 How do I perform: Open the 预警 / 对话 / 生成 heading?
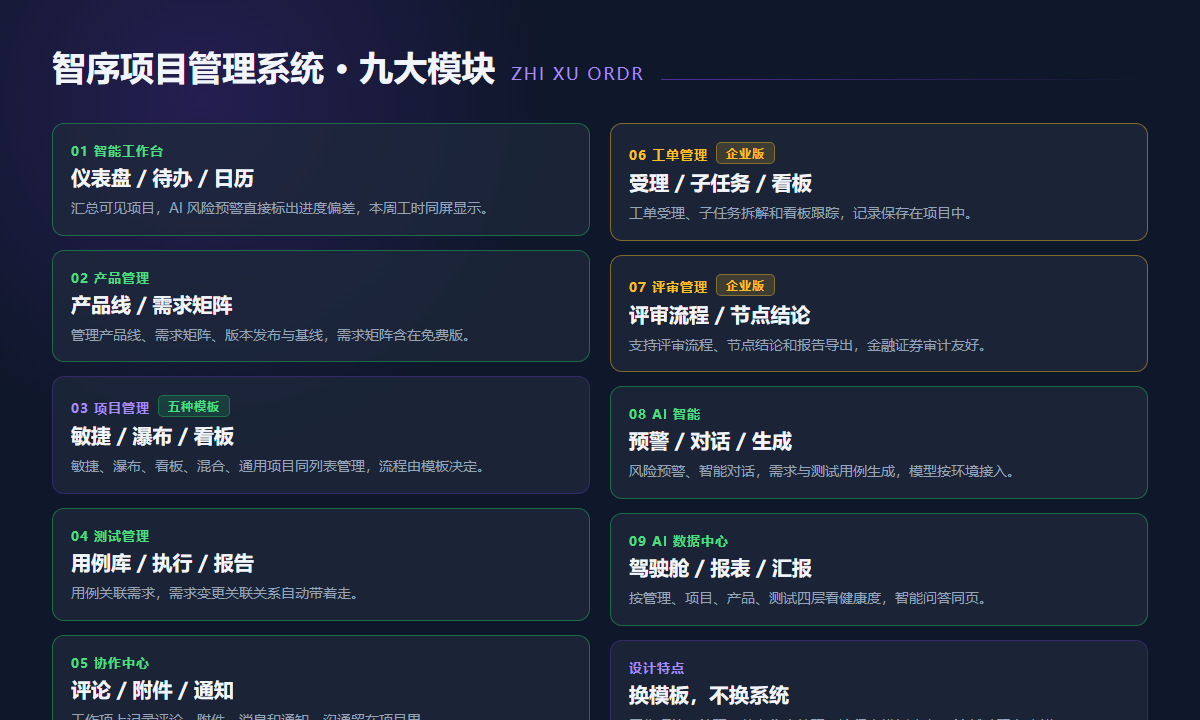coord(710,441)
